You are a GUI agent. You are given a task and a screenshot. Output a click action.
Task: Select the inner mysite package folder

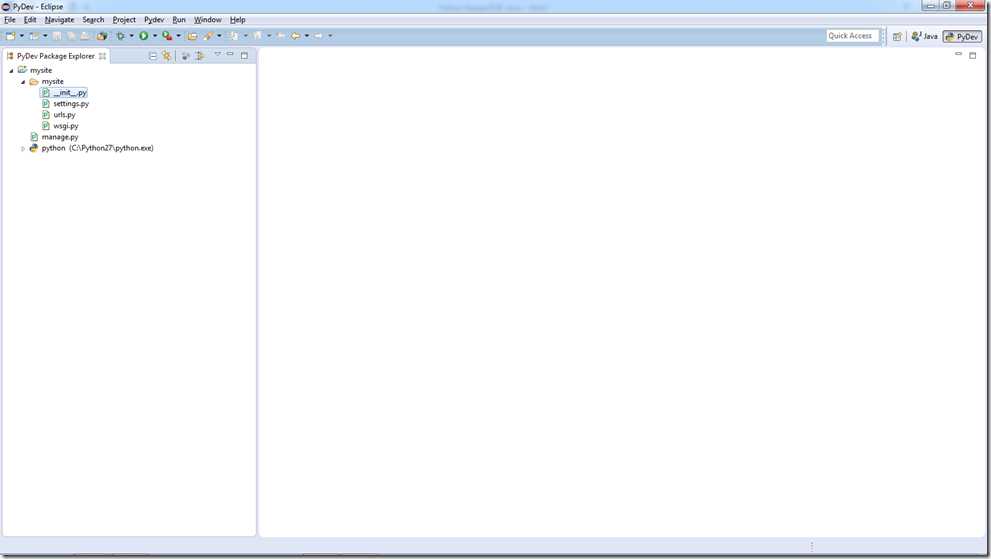click(52, 82)
